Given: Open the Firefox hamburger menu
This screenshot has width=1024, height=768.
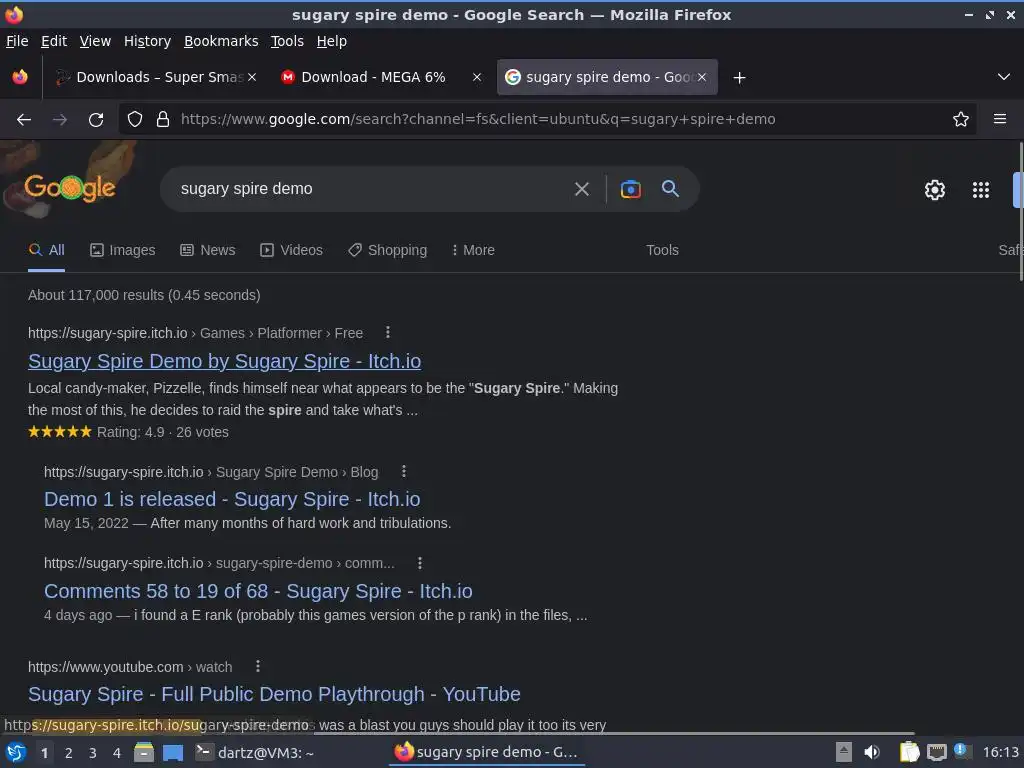Looking at the screenshot, I should tap(999, 119).
